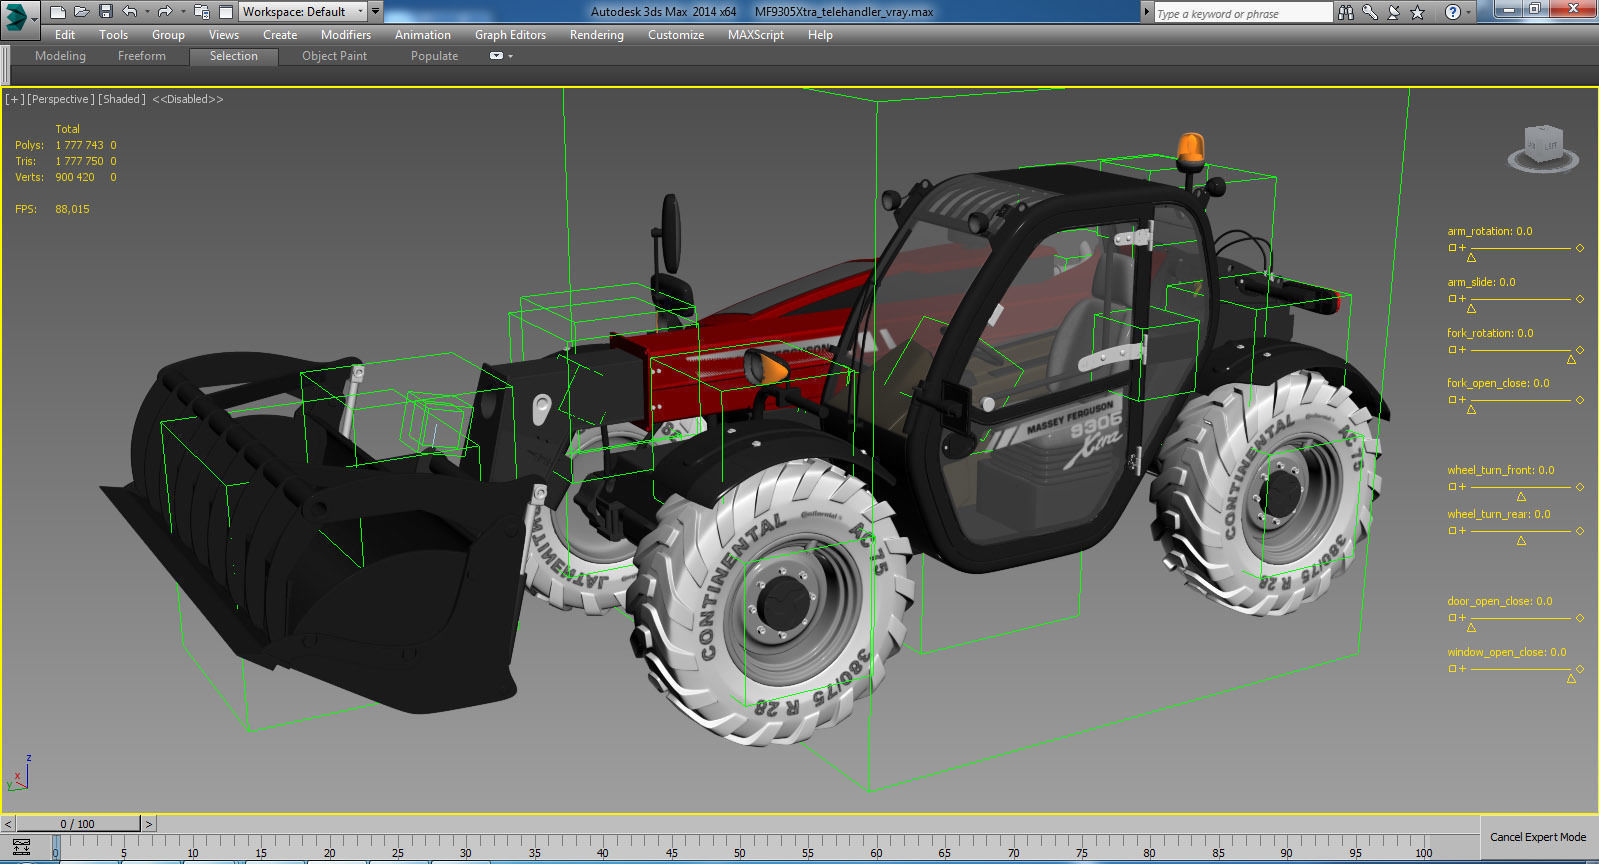Open the Create menu
Image resolution: width=1599 pixels, height=864 pixels.
tap(280, 35)
